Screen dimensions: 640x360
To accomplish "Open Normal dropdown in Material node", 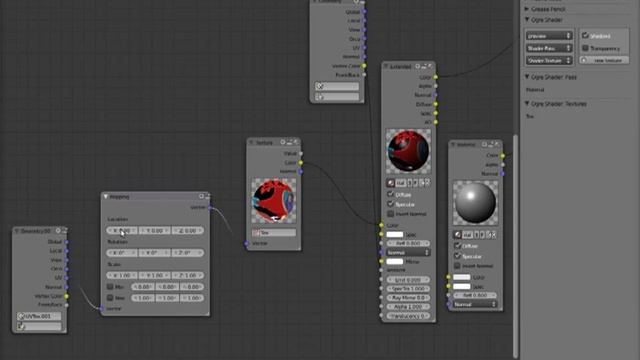I will coord(475,304).
